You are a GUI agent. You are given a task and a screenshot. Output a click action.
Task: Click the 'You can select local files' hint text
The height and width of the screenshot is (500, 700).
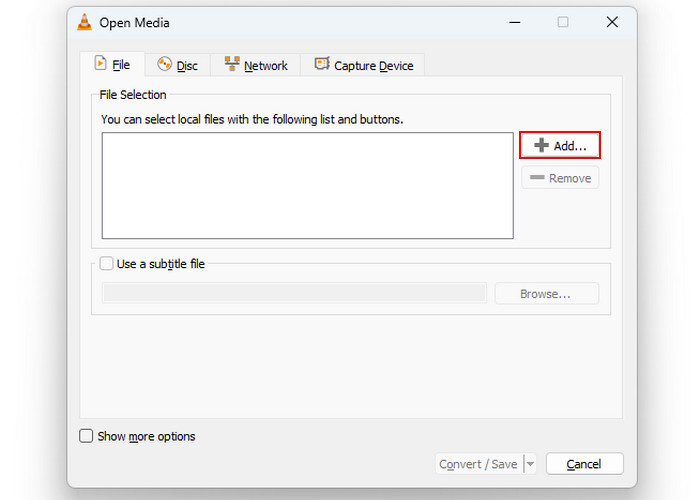[252, 120]
